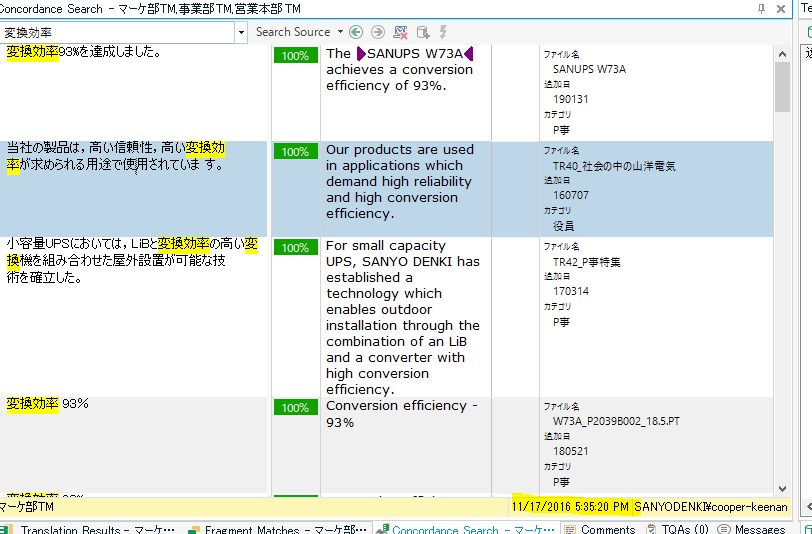Click the add translation unit database icon
The image size is (812, 534).
423,32
